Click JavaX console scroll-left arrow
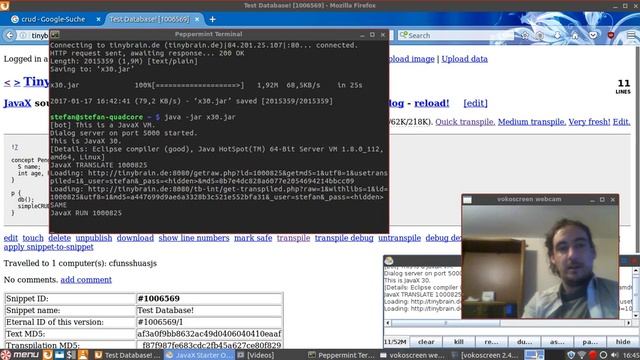This screenshot has height=360, width=640. (x=388, y=323)
